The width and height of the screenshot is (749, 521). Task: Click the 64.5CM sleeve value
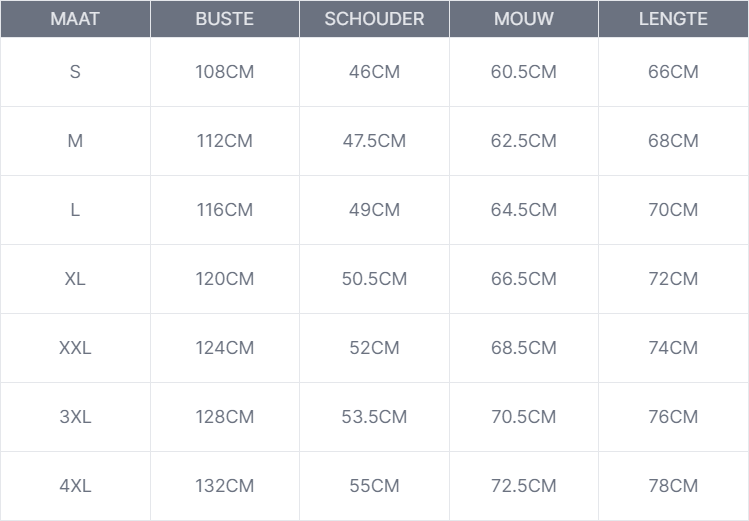coord(523,210)
